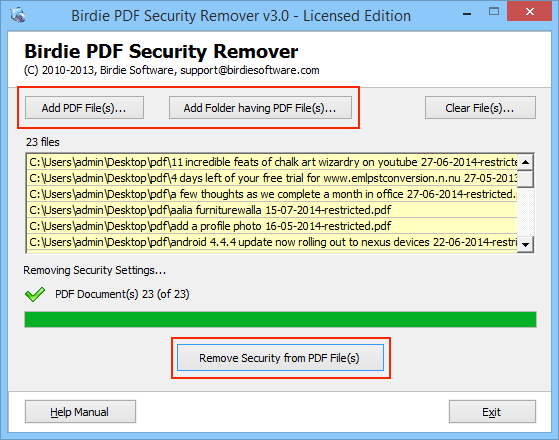Select aalia furniturewalla restricted PDF entry
The height and width of the screenshot is (440, 559).
coord(272,210)
